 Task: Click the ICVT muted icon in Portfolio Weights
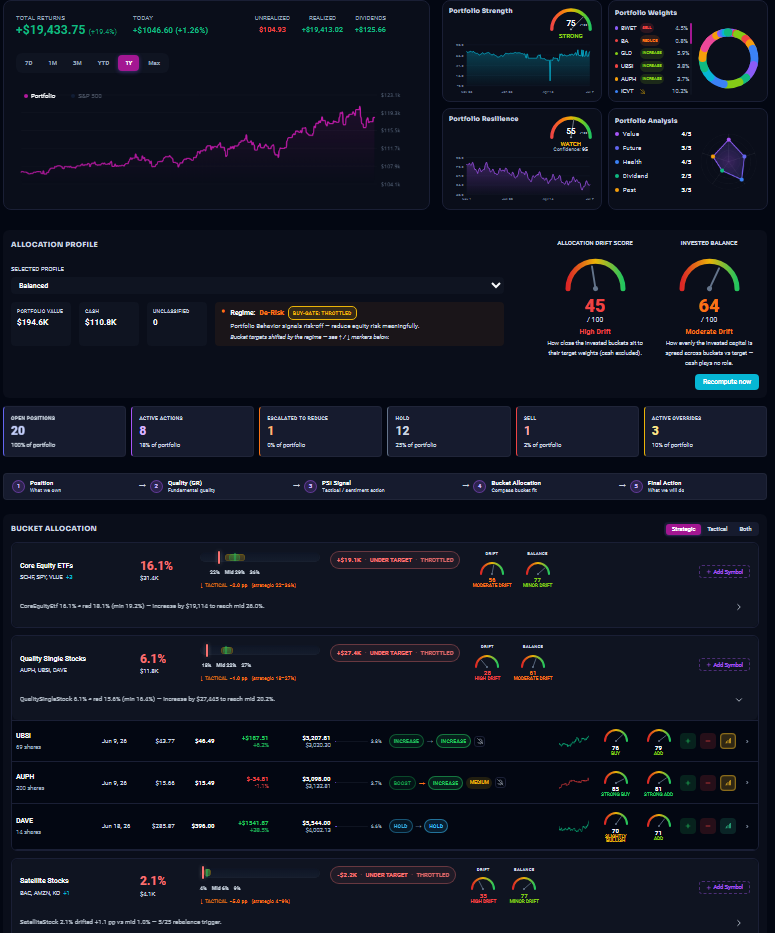643,92
